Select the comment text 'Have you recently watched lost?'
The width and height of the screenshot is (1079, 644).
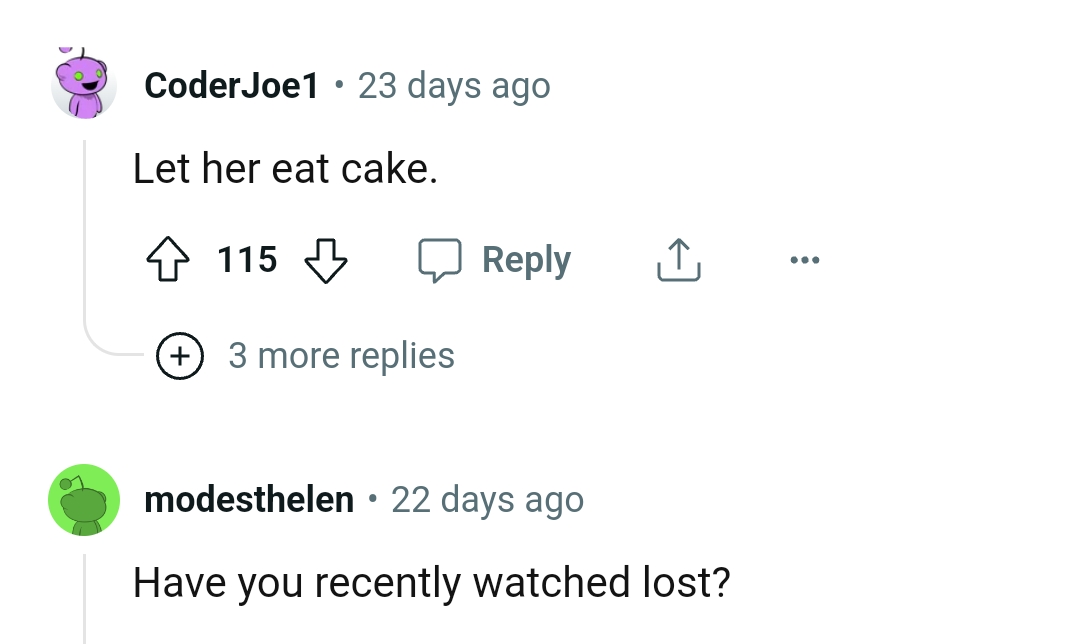(x=433, y=582)
